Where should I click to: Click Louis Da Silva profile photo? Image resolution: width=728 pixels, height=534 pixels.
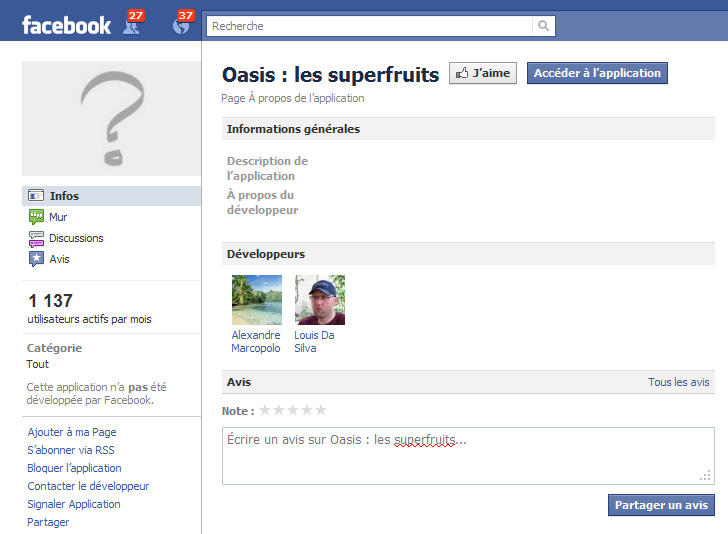click(320, 300)
